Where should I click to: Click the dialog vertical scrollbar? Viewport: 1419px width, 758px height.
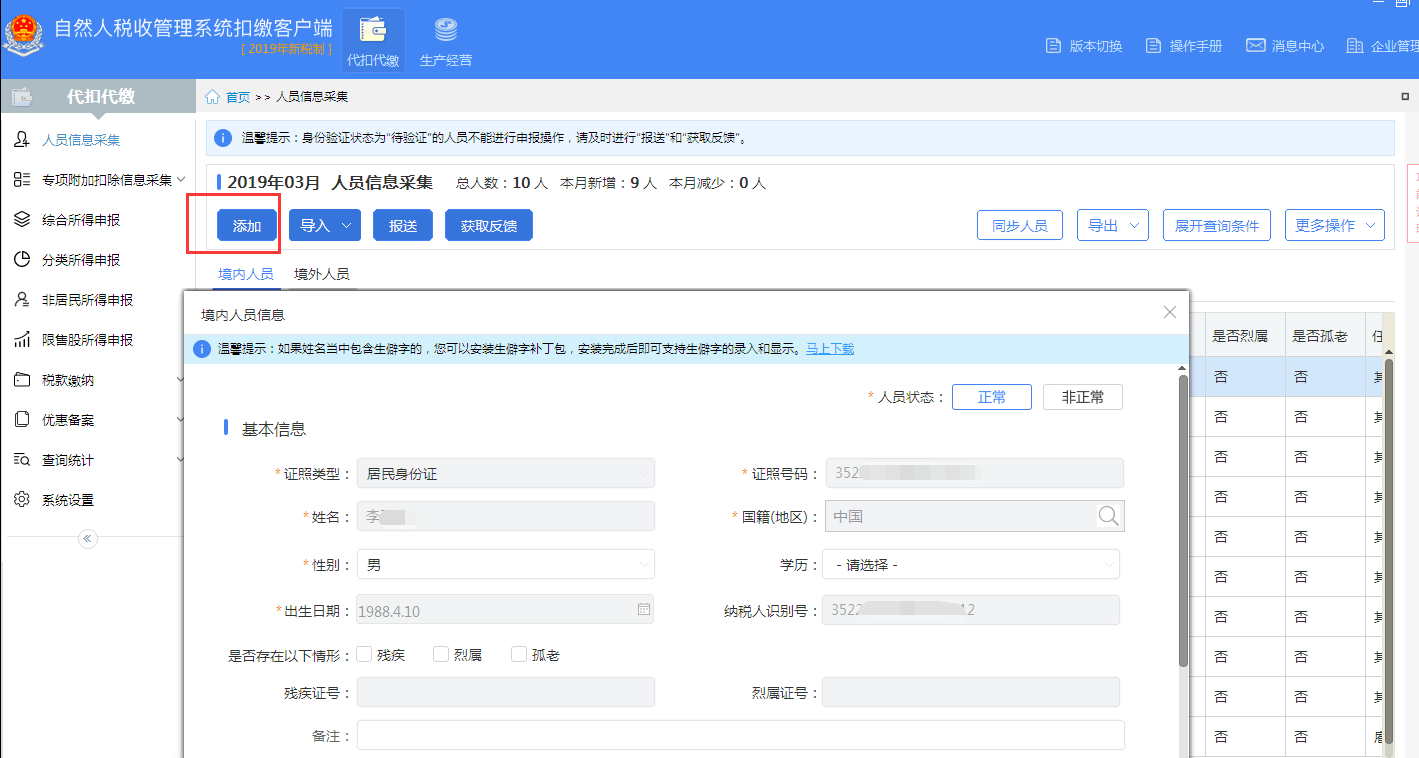[x=1183, y=520]
